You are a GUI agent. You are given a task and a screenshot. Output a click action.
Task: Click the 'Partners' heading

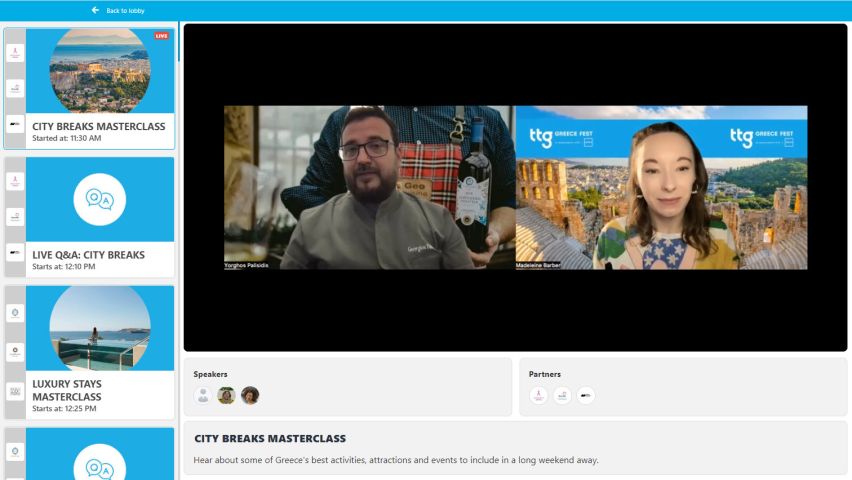coord(544,374)
